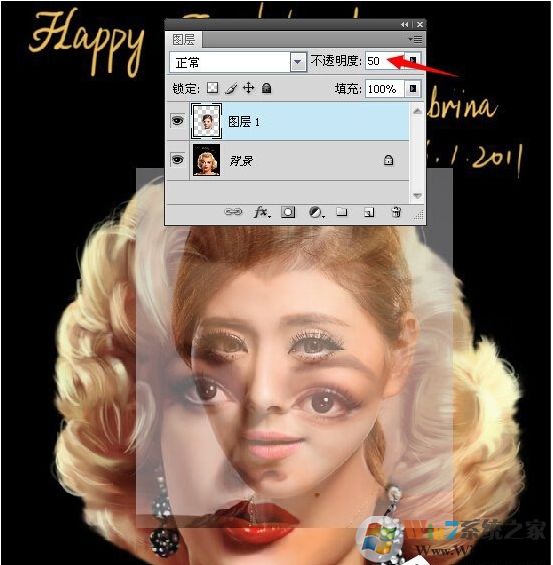Open the 正常 blend mode dropdown
Image resolution: width=553 pixels, height=565 pixels.
238,63
